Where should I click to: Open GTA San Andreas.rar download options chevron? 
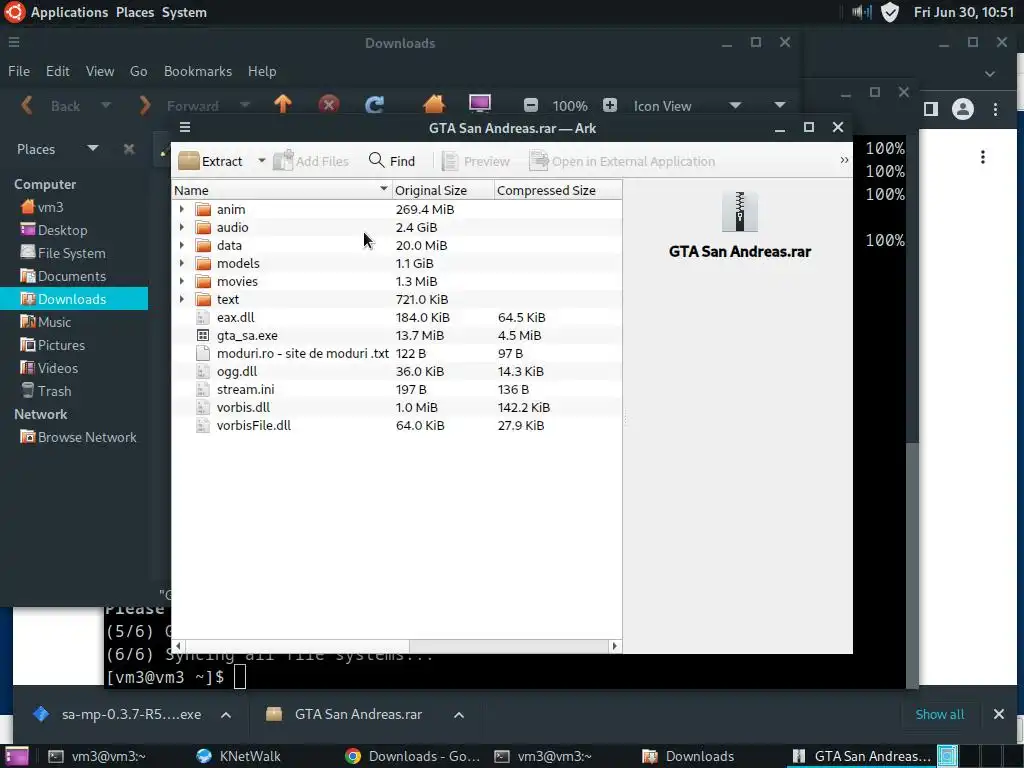pyautogui.click(x=459, y=715)
